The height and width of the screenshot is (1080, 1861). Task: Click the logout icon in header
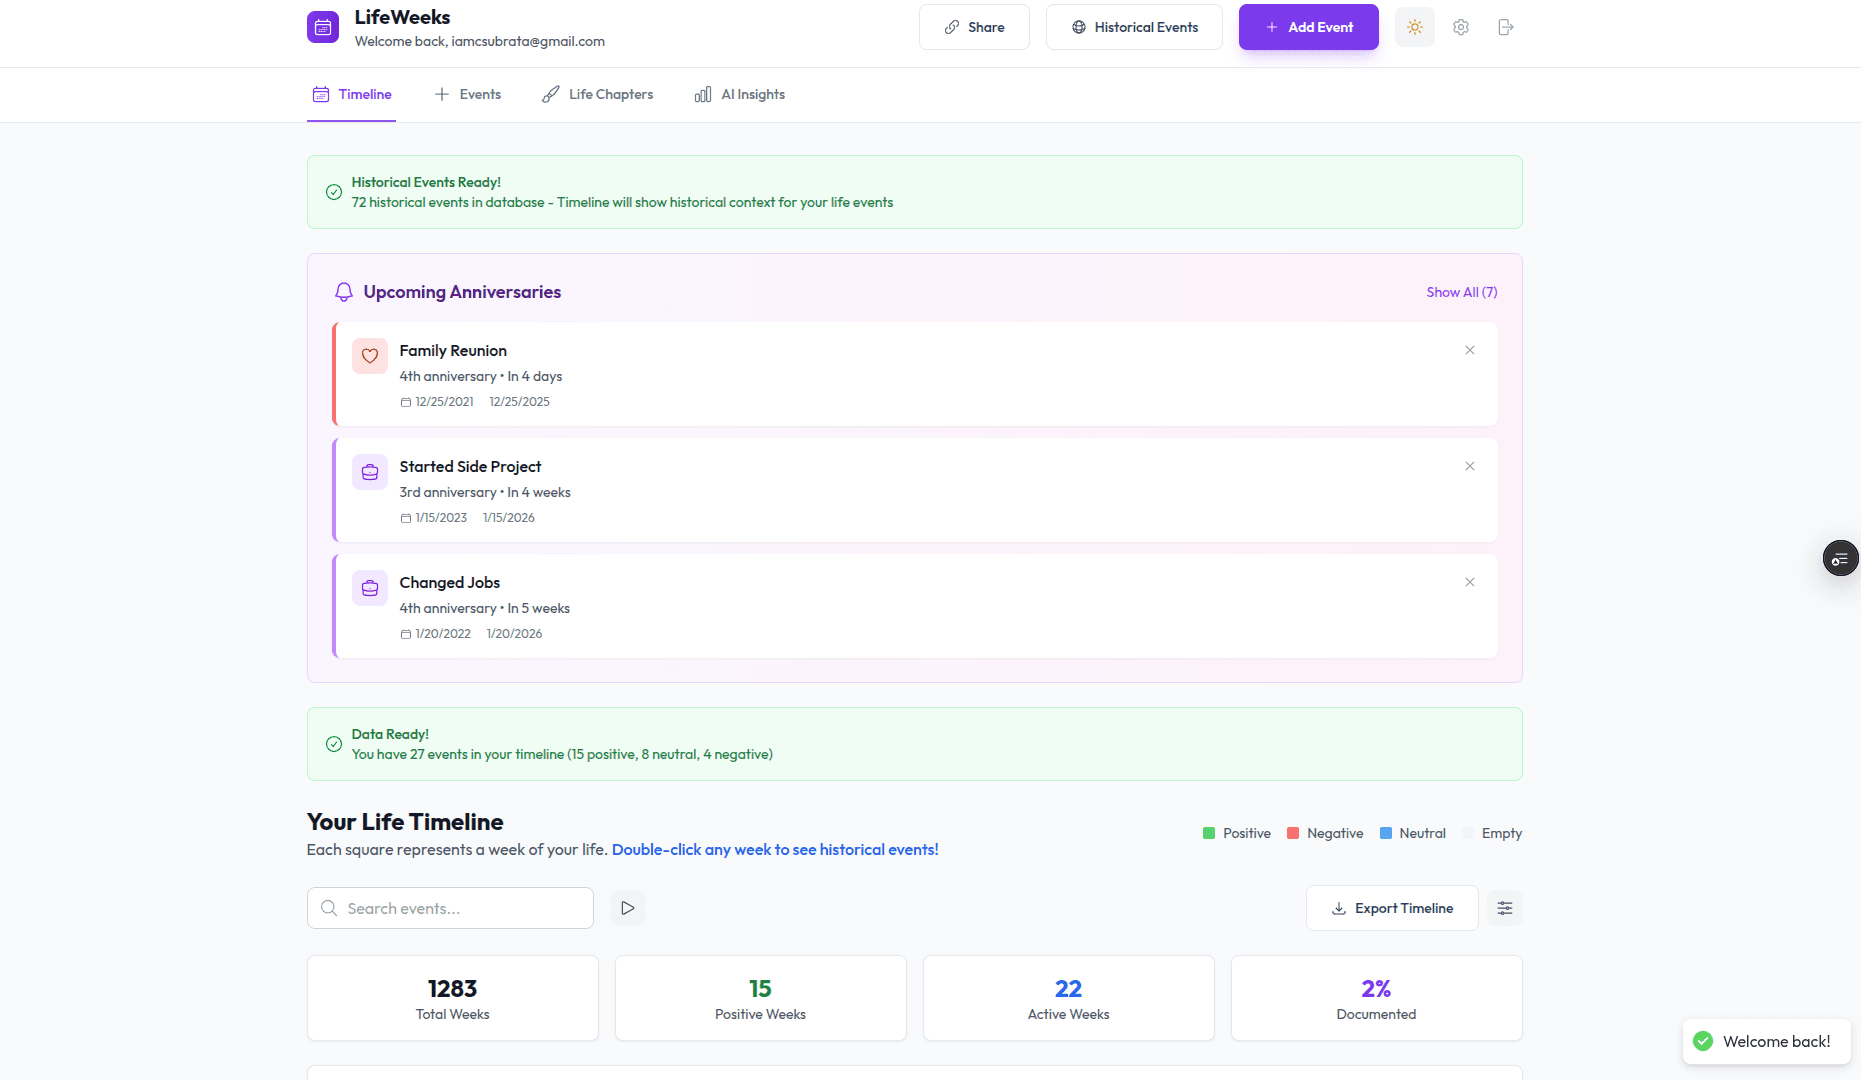click(x=1505, y=27)
